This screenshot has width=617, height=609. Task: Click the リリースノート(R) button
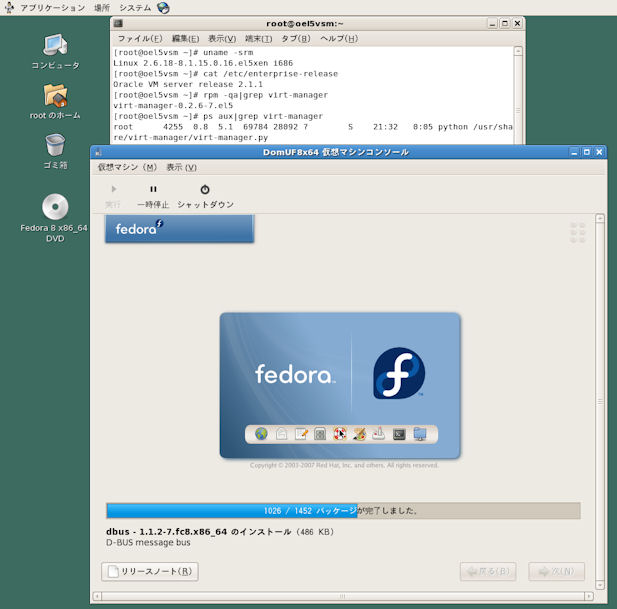[150, 571]
